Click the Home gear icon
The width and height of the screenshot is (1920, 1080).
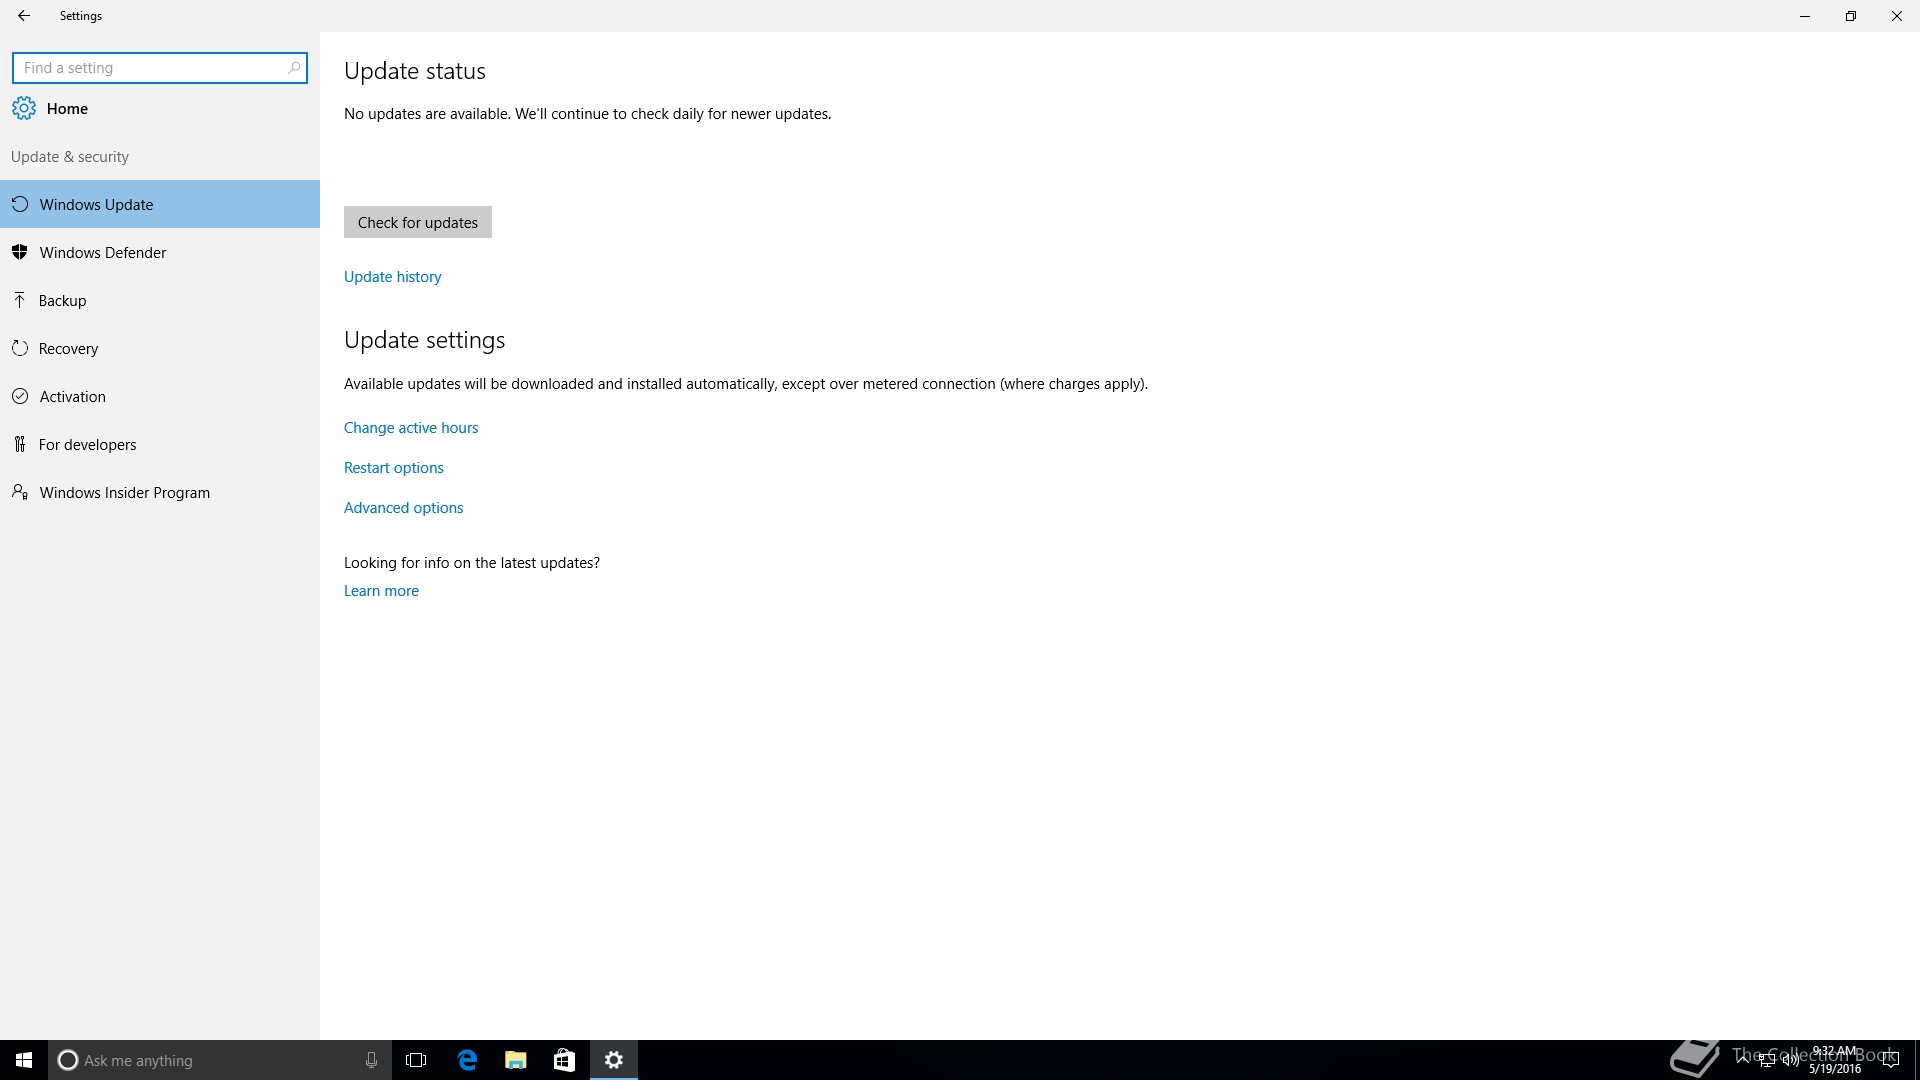tap(24, 108)
